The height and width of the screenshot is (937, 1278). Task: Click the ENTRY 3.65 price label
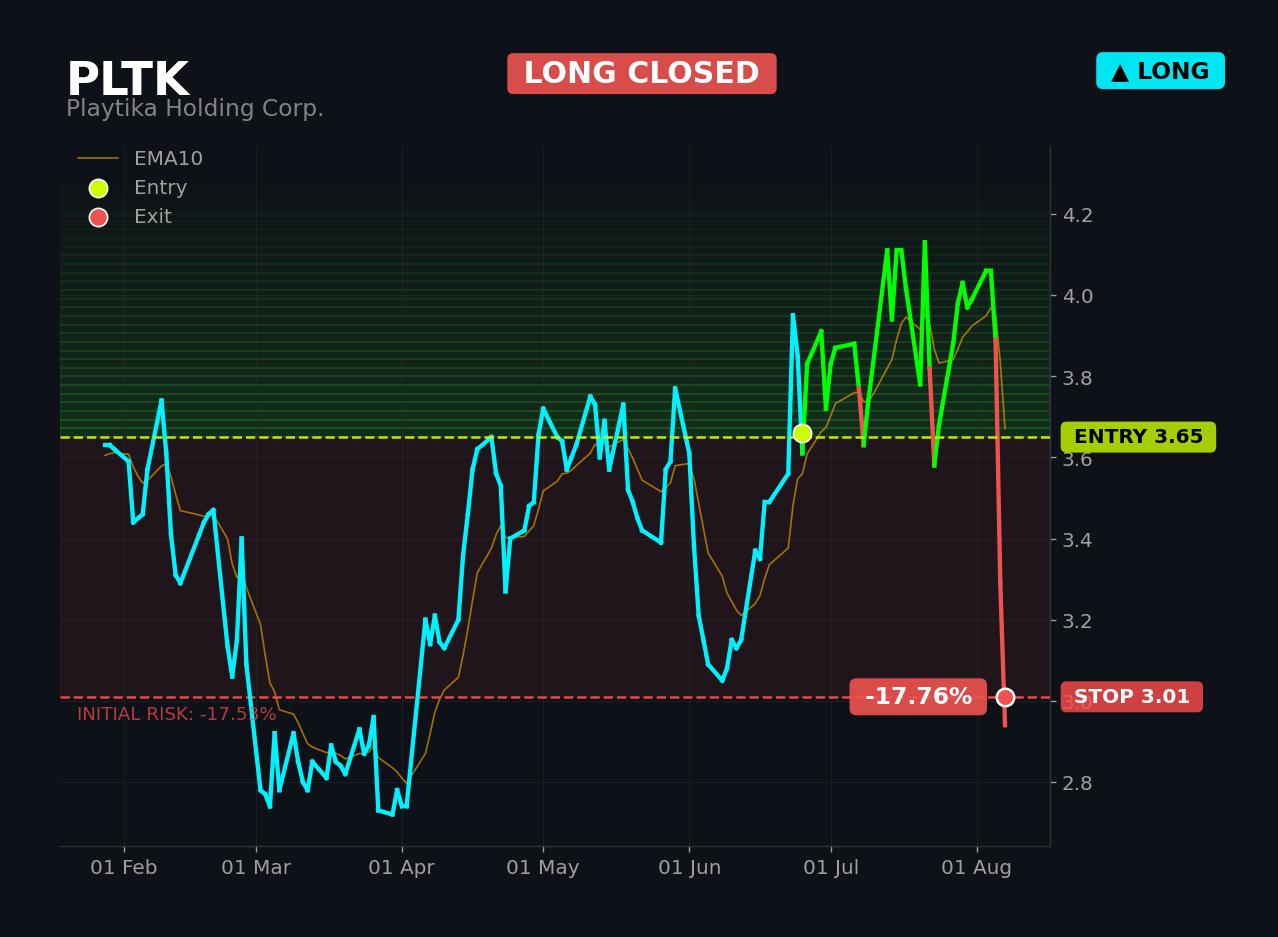[1138, 437]
